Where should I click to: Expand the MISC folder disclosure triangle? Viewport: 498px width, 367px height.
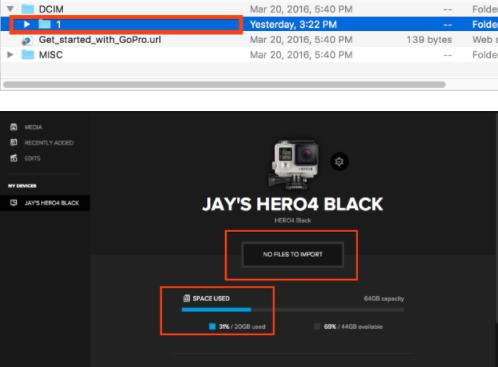coord(10,54)
